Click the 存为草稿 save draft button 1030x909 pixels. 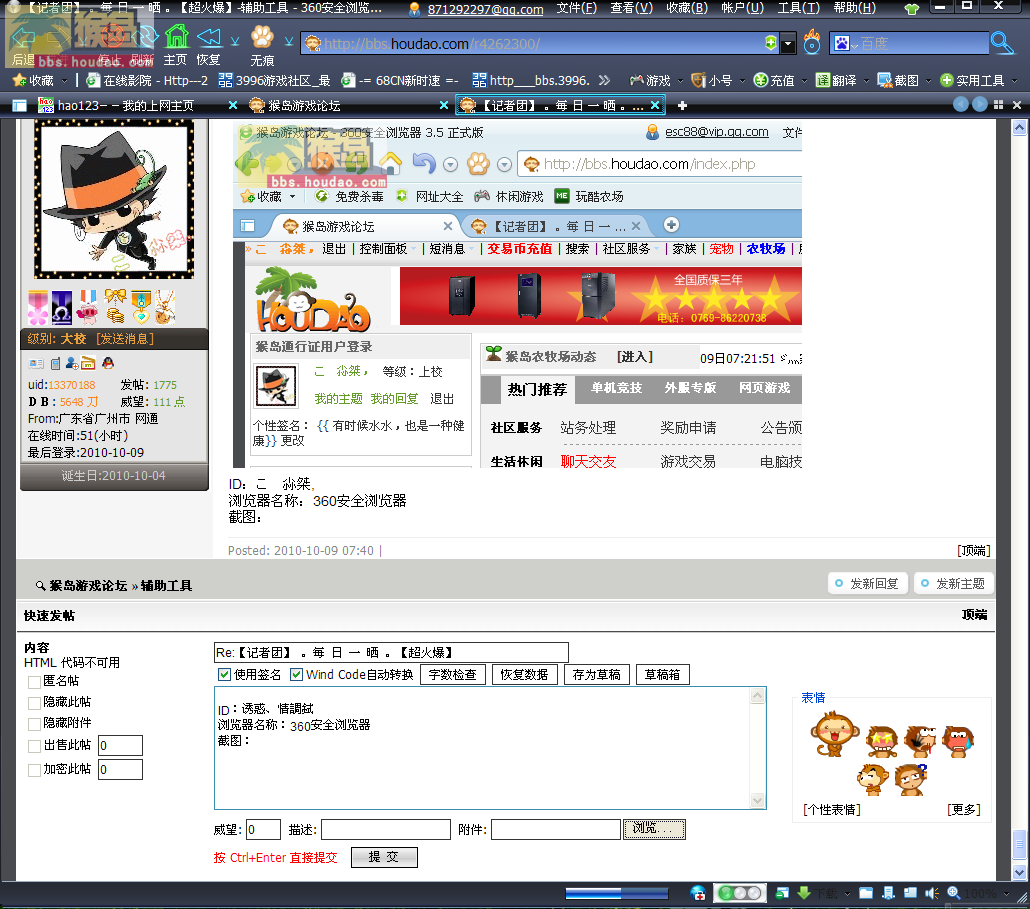pos(596,675)
